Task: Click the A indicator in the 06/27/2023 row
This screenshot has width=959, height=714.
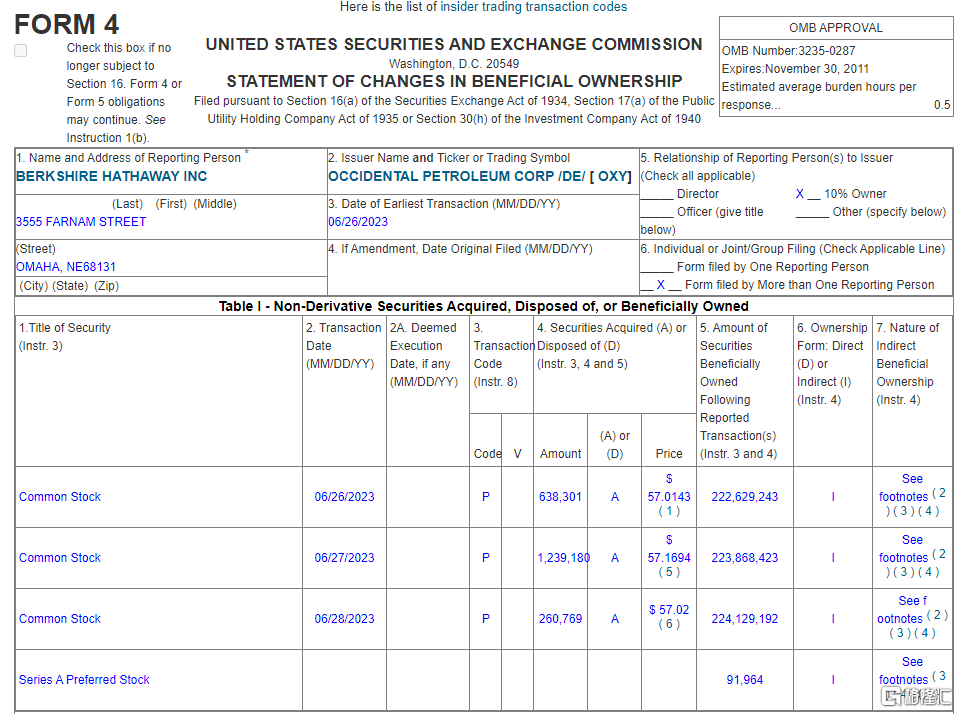Action: 615,558
